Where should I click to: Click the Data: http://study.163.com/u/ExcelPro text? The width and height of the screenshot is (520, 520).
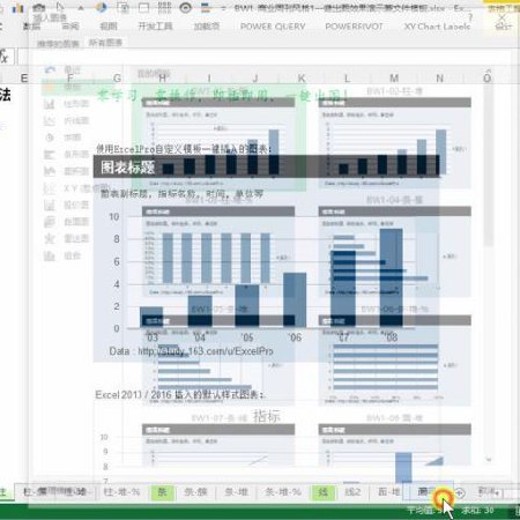click(191, 351)
